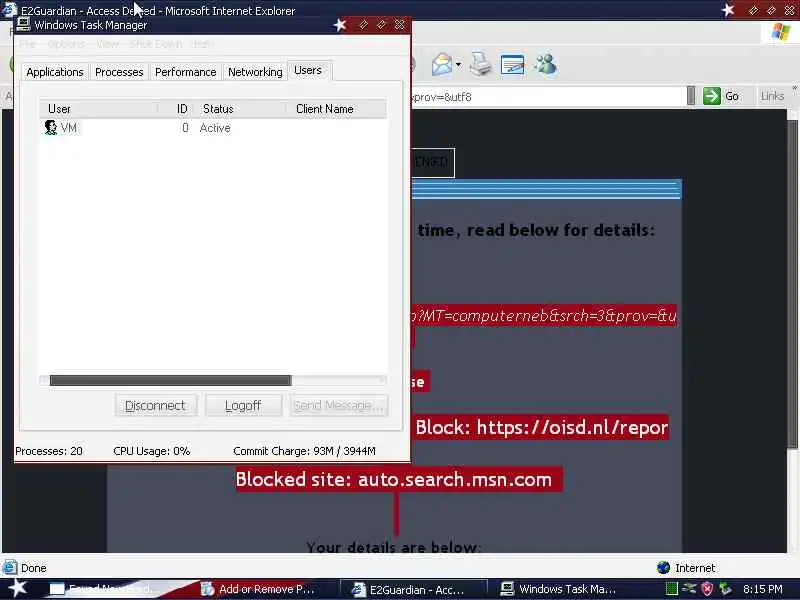Click the 'Block: https://oisd.nl/repor' text
The height and width of the screenshot is (600, 800).
pos(541,428)
